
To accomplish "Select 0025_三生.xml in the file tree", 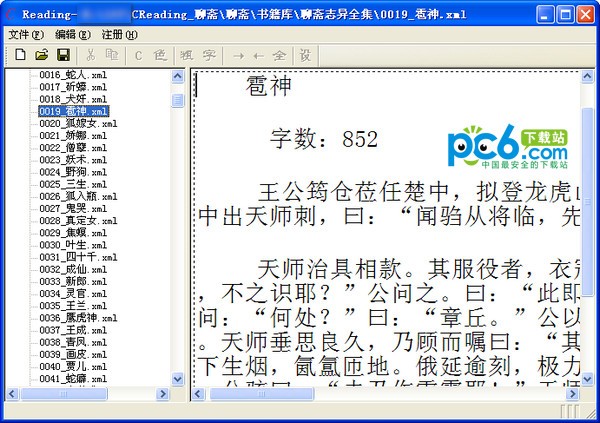I will [73, 185].
